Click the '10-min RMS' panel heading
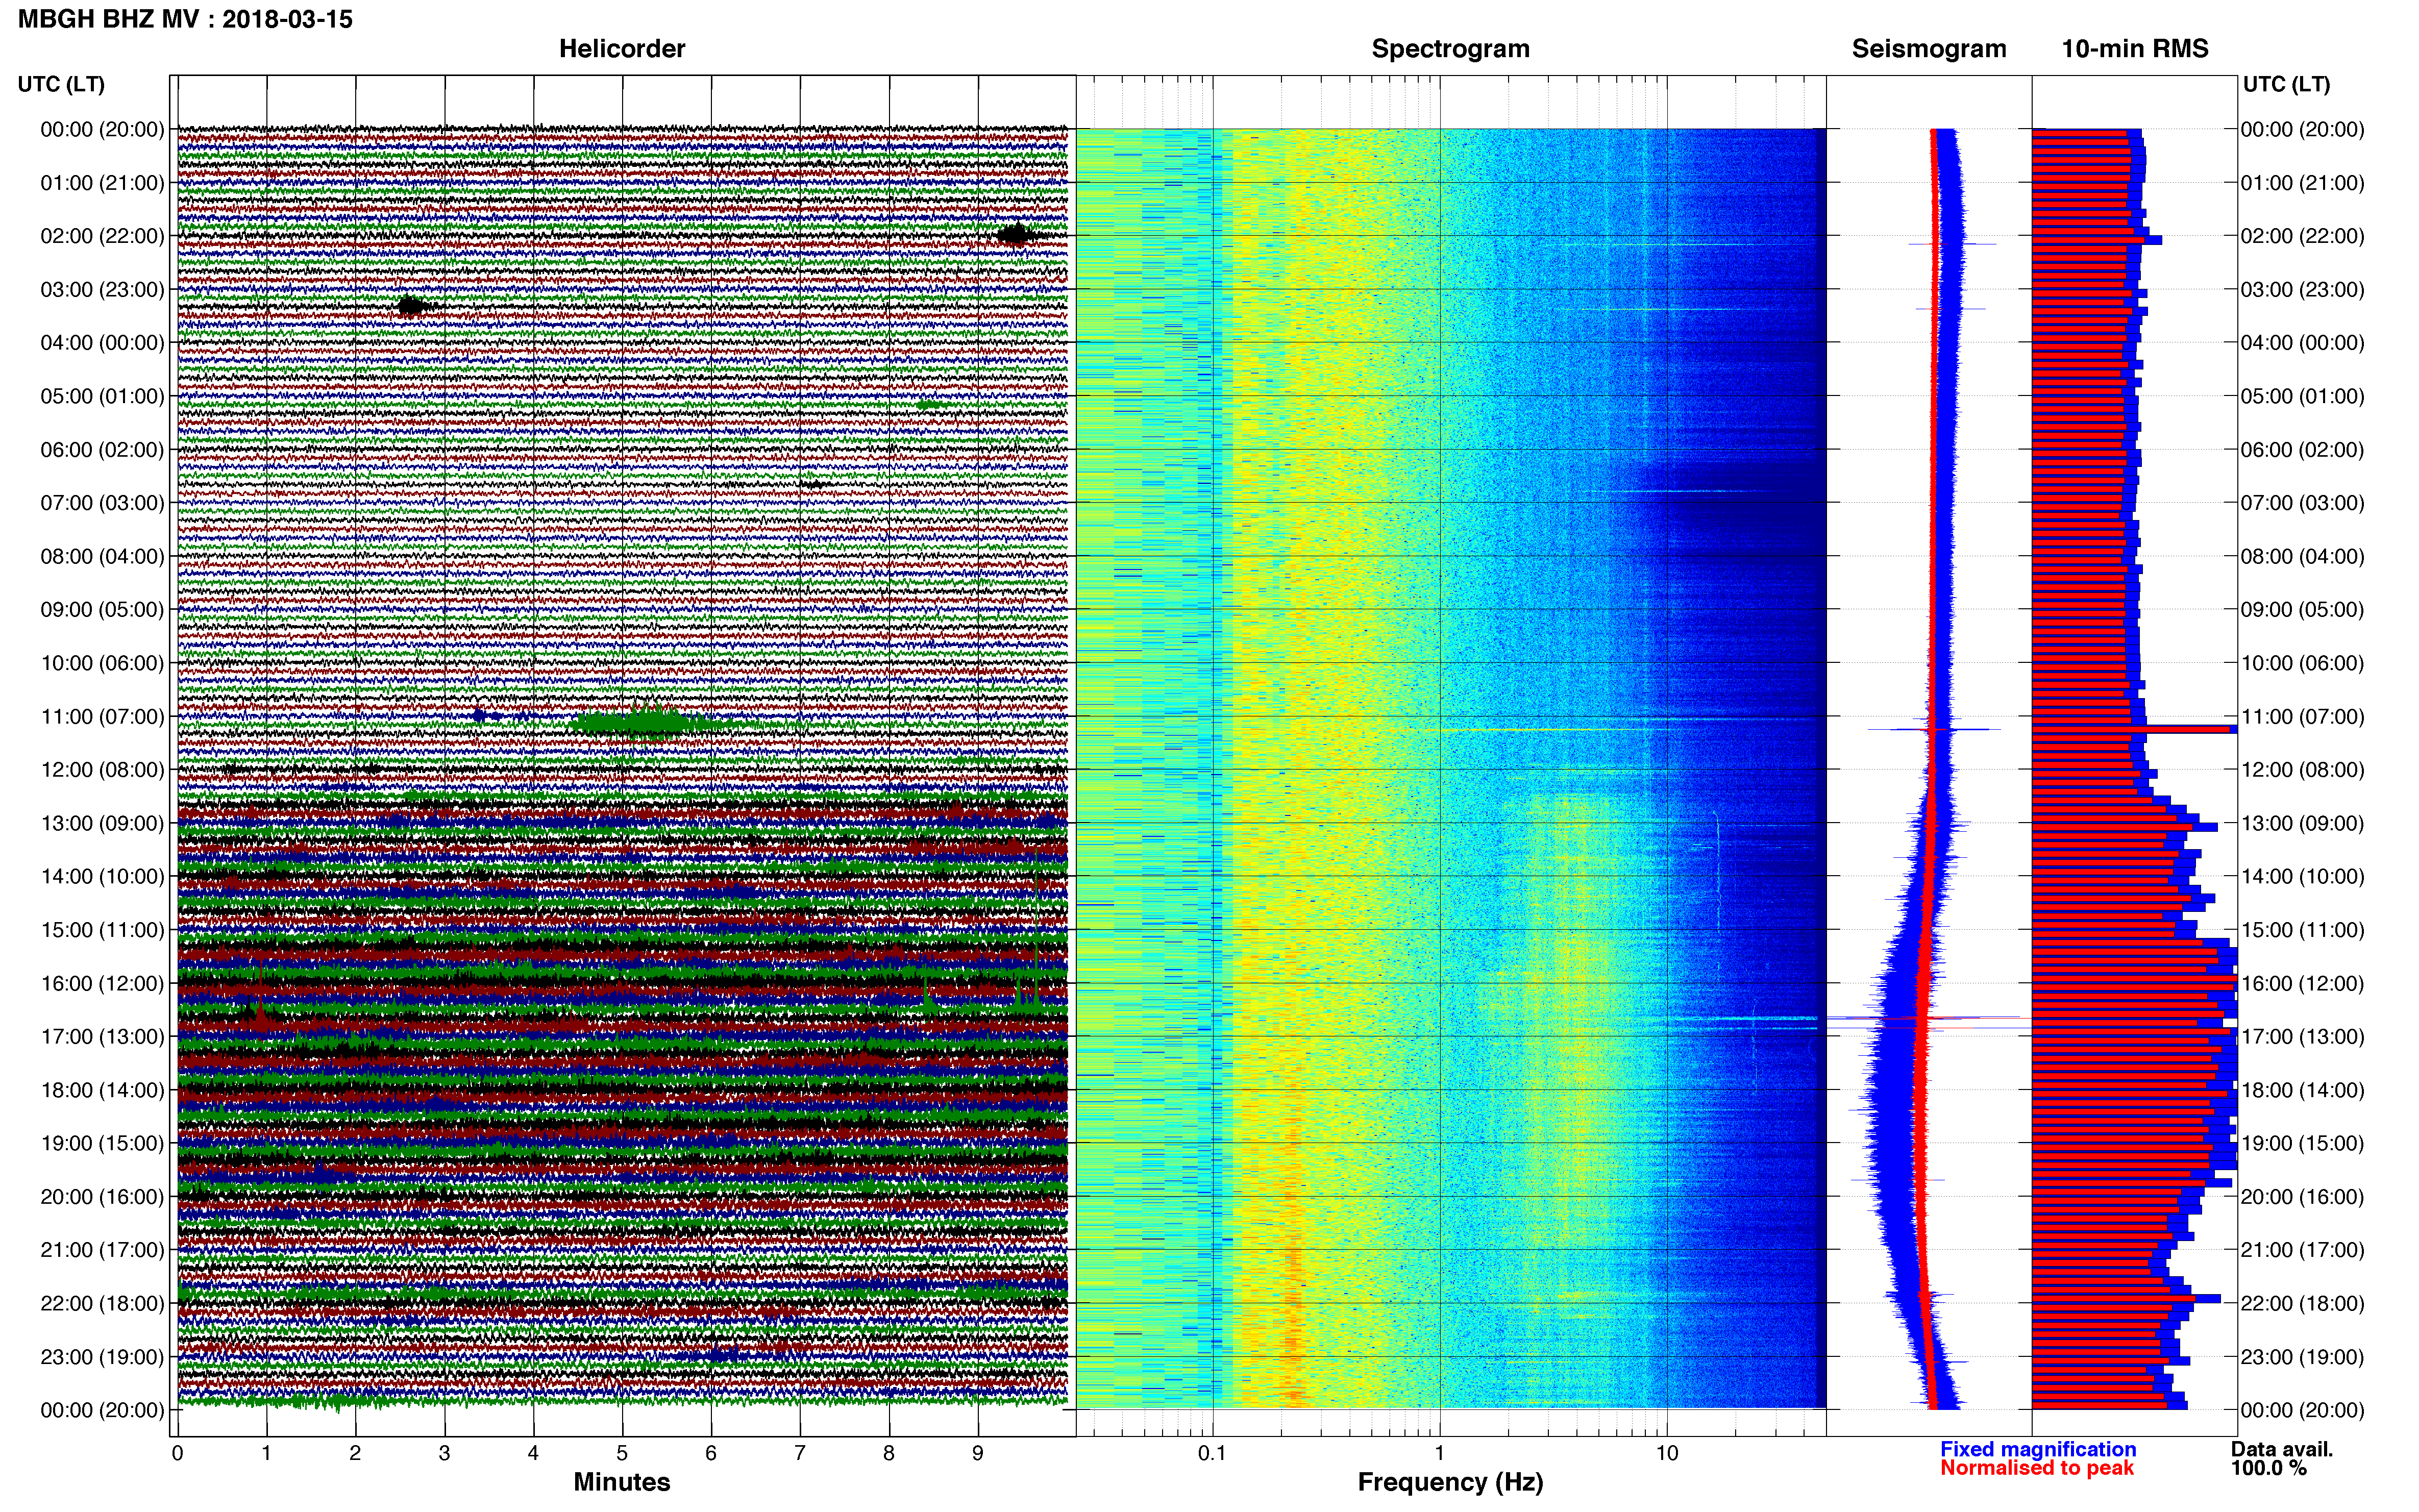 tap(2135, 49)
